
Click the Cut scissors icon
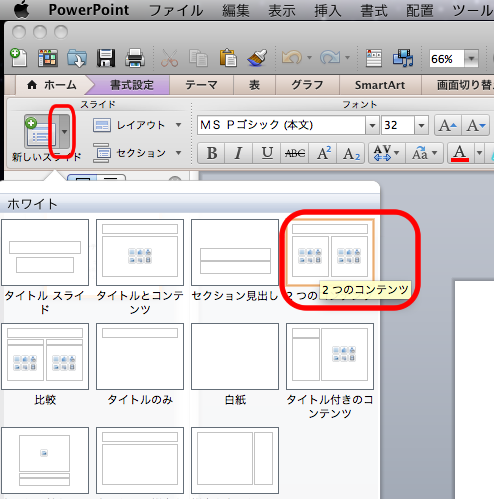tap(170, 58)
